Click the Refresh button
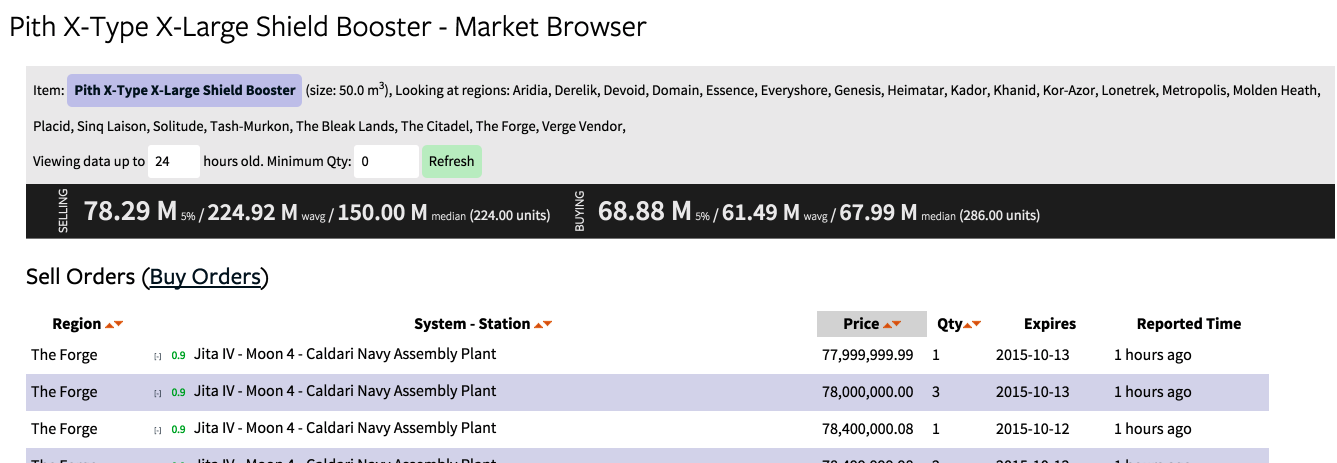This screenshot has height=463, width=1337. 452,161
